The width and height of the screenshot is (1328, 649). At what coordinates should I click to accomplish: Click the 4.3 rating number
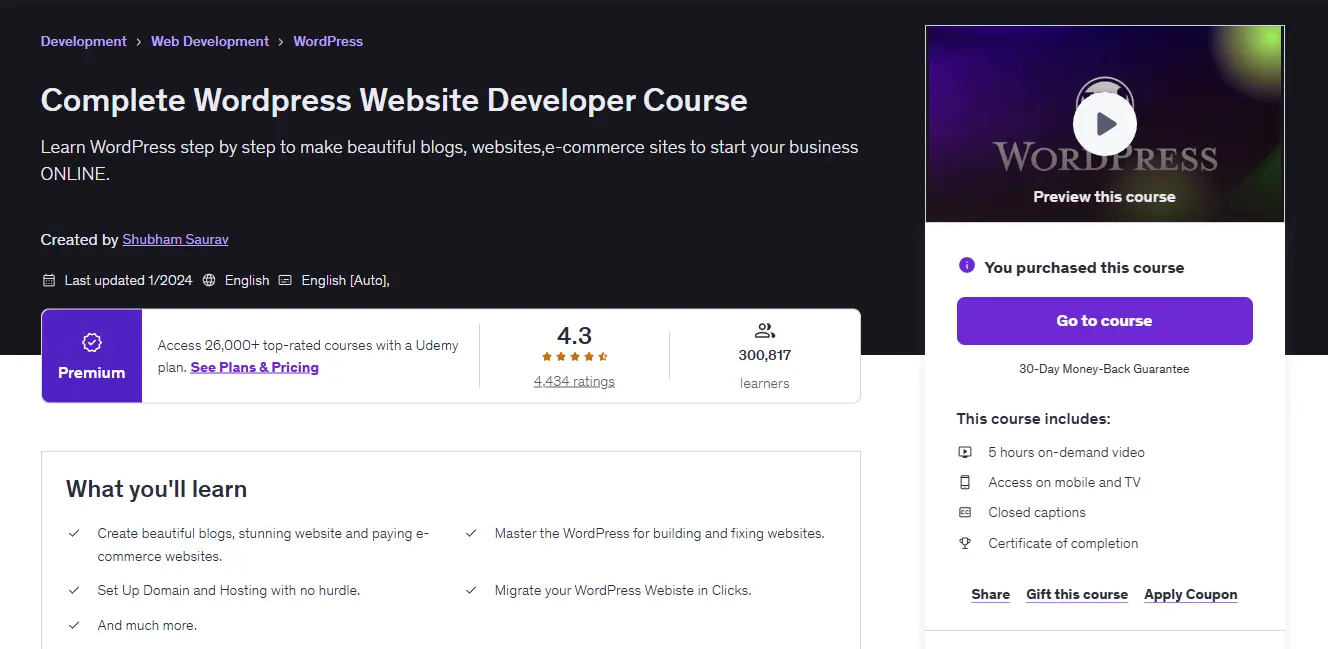pos(575,335)
